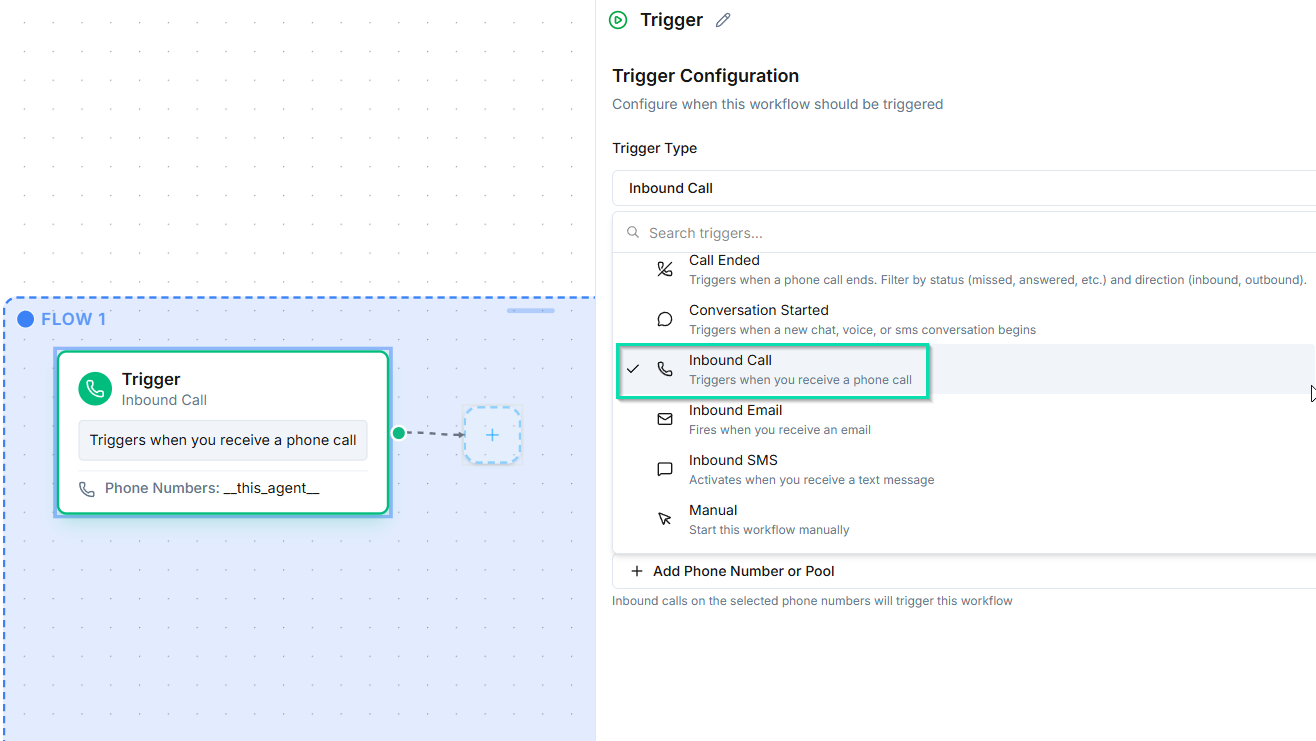Open the Trigger Type dropdown showing Inbound Call
The width and height of the screenshot is (1316, 741).
pos(960,188)
